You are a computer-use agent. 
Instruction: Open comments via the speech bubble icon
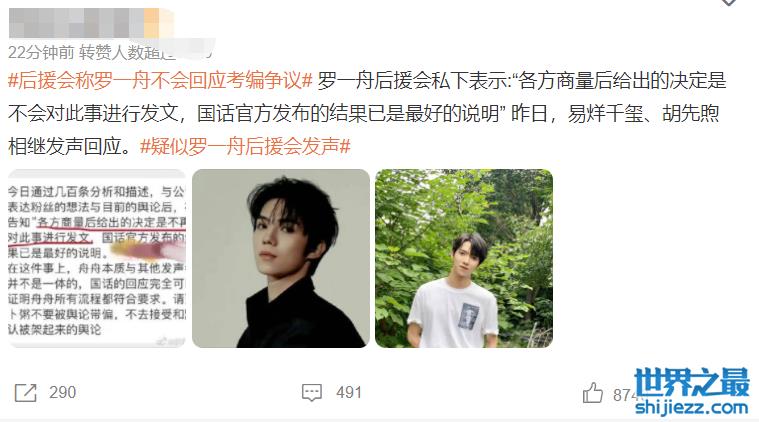pos(312,392)
